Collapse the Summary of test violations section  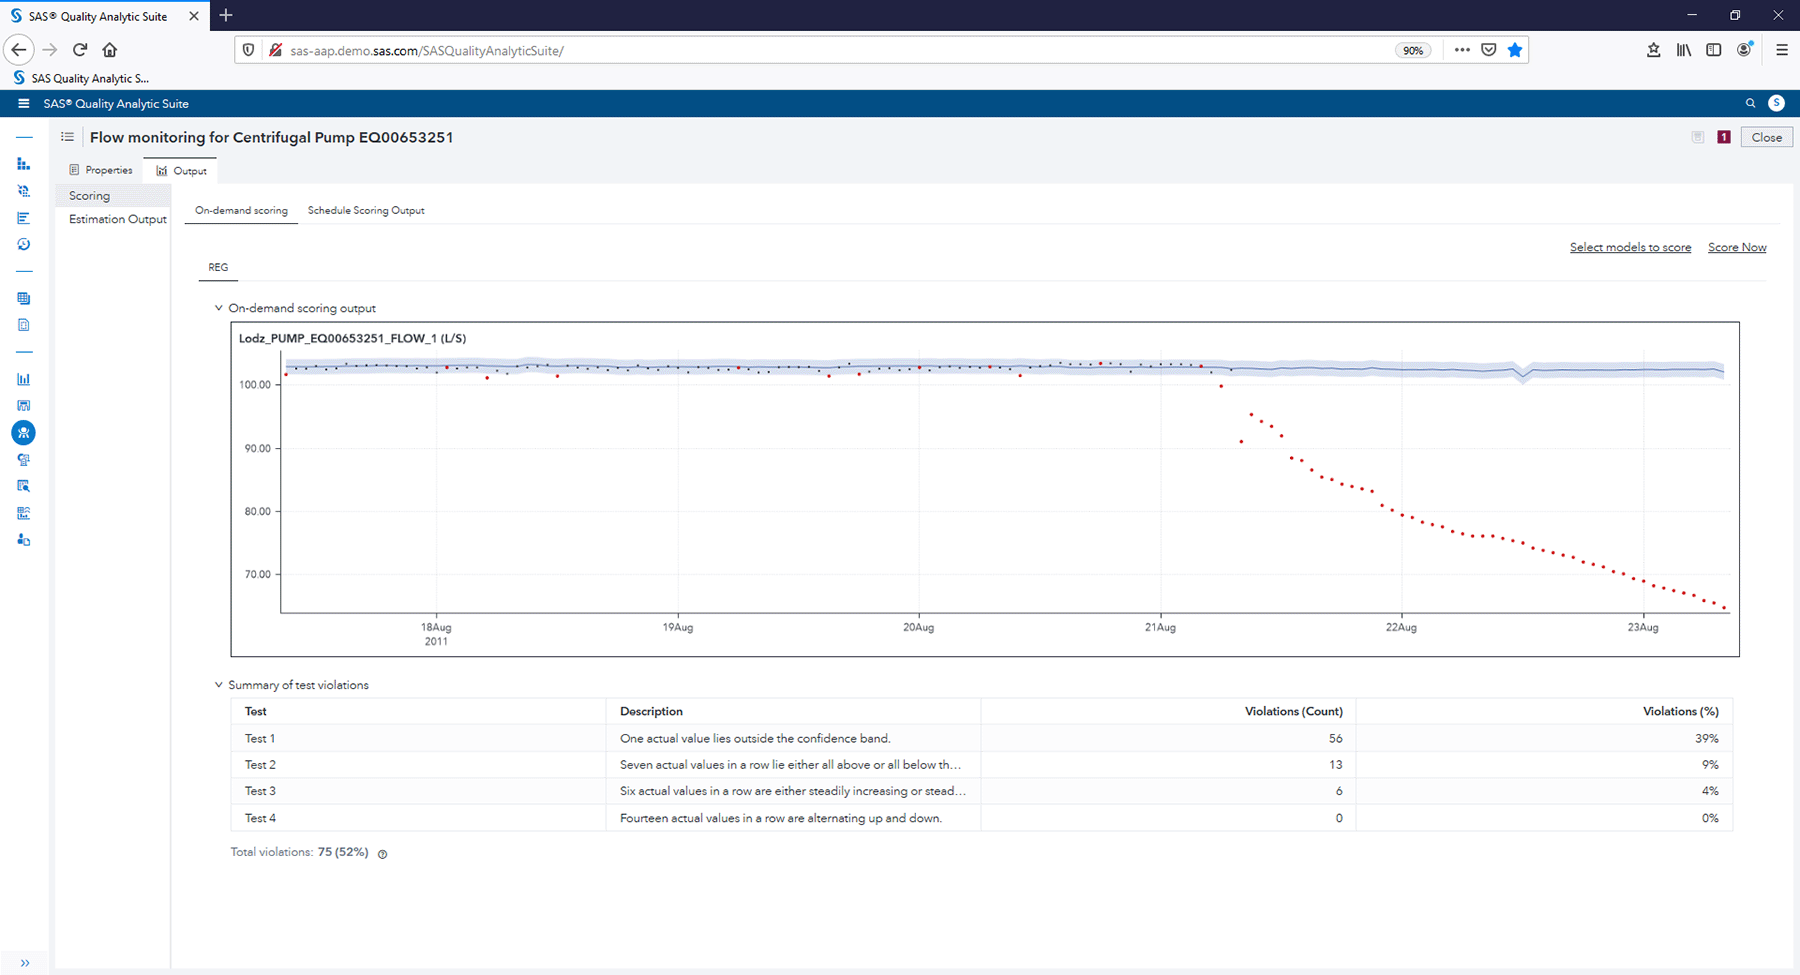[x=219, y=685]
